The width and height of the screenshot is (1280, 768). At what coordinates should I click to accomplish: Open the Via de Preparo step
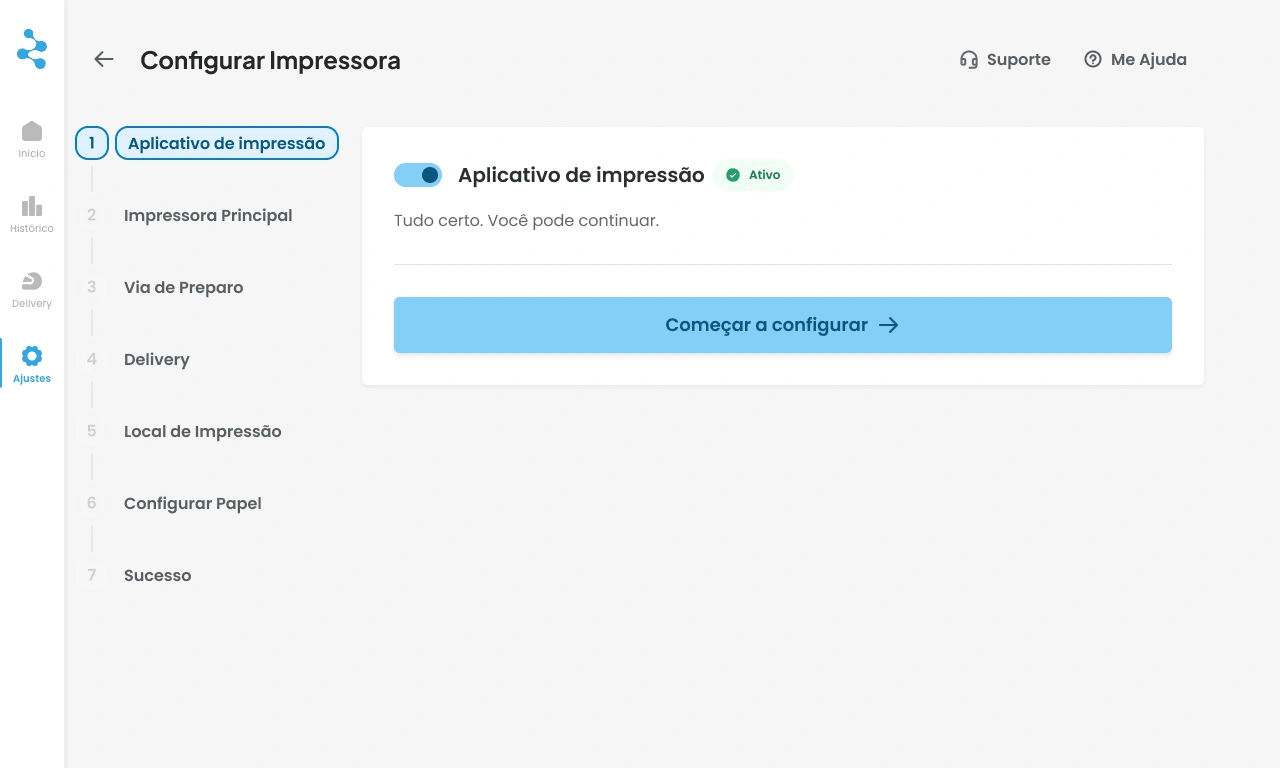point(184,288)
